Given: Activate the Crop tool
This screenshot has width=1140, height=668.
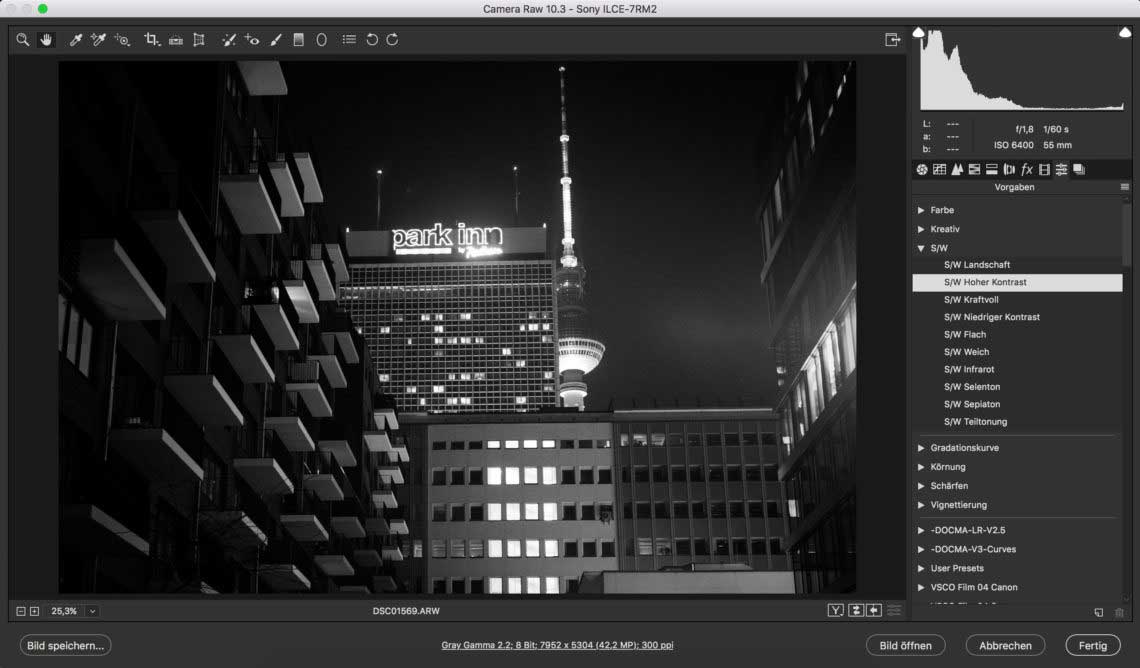Looking at the screenshot, I should [x=152, y=40].
